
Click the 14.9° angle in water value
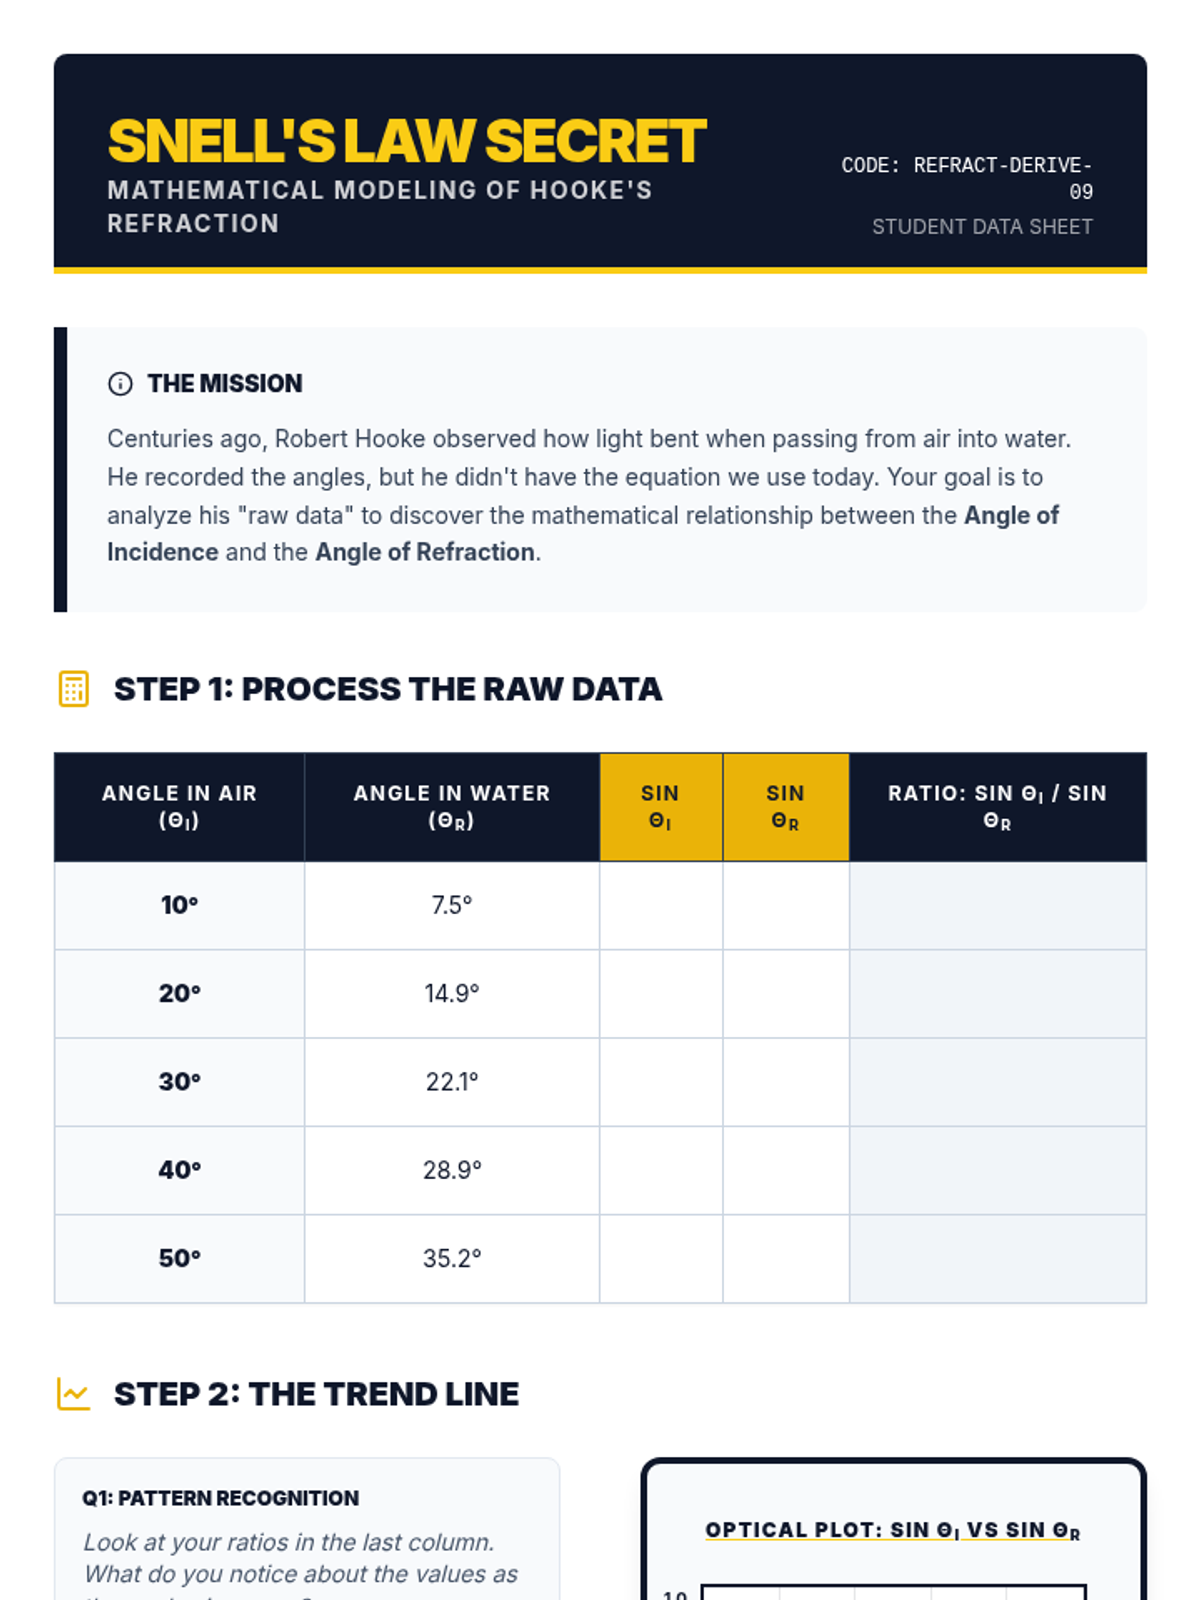coord(452,994)
